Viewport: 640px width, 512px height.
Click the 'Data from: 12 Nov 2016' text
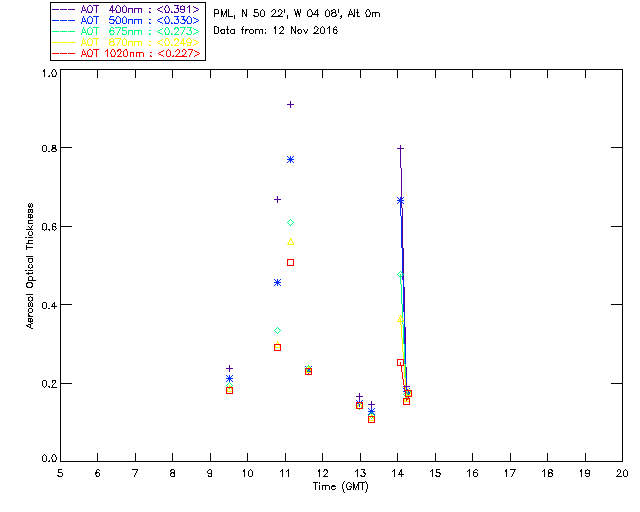point(276,31)
